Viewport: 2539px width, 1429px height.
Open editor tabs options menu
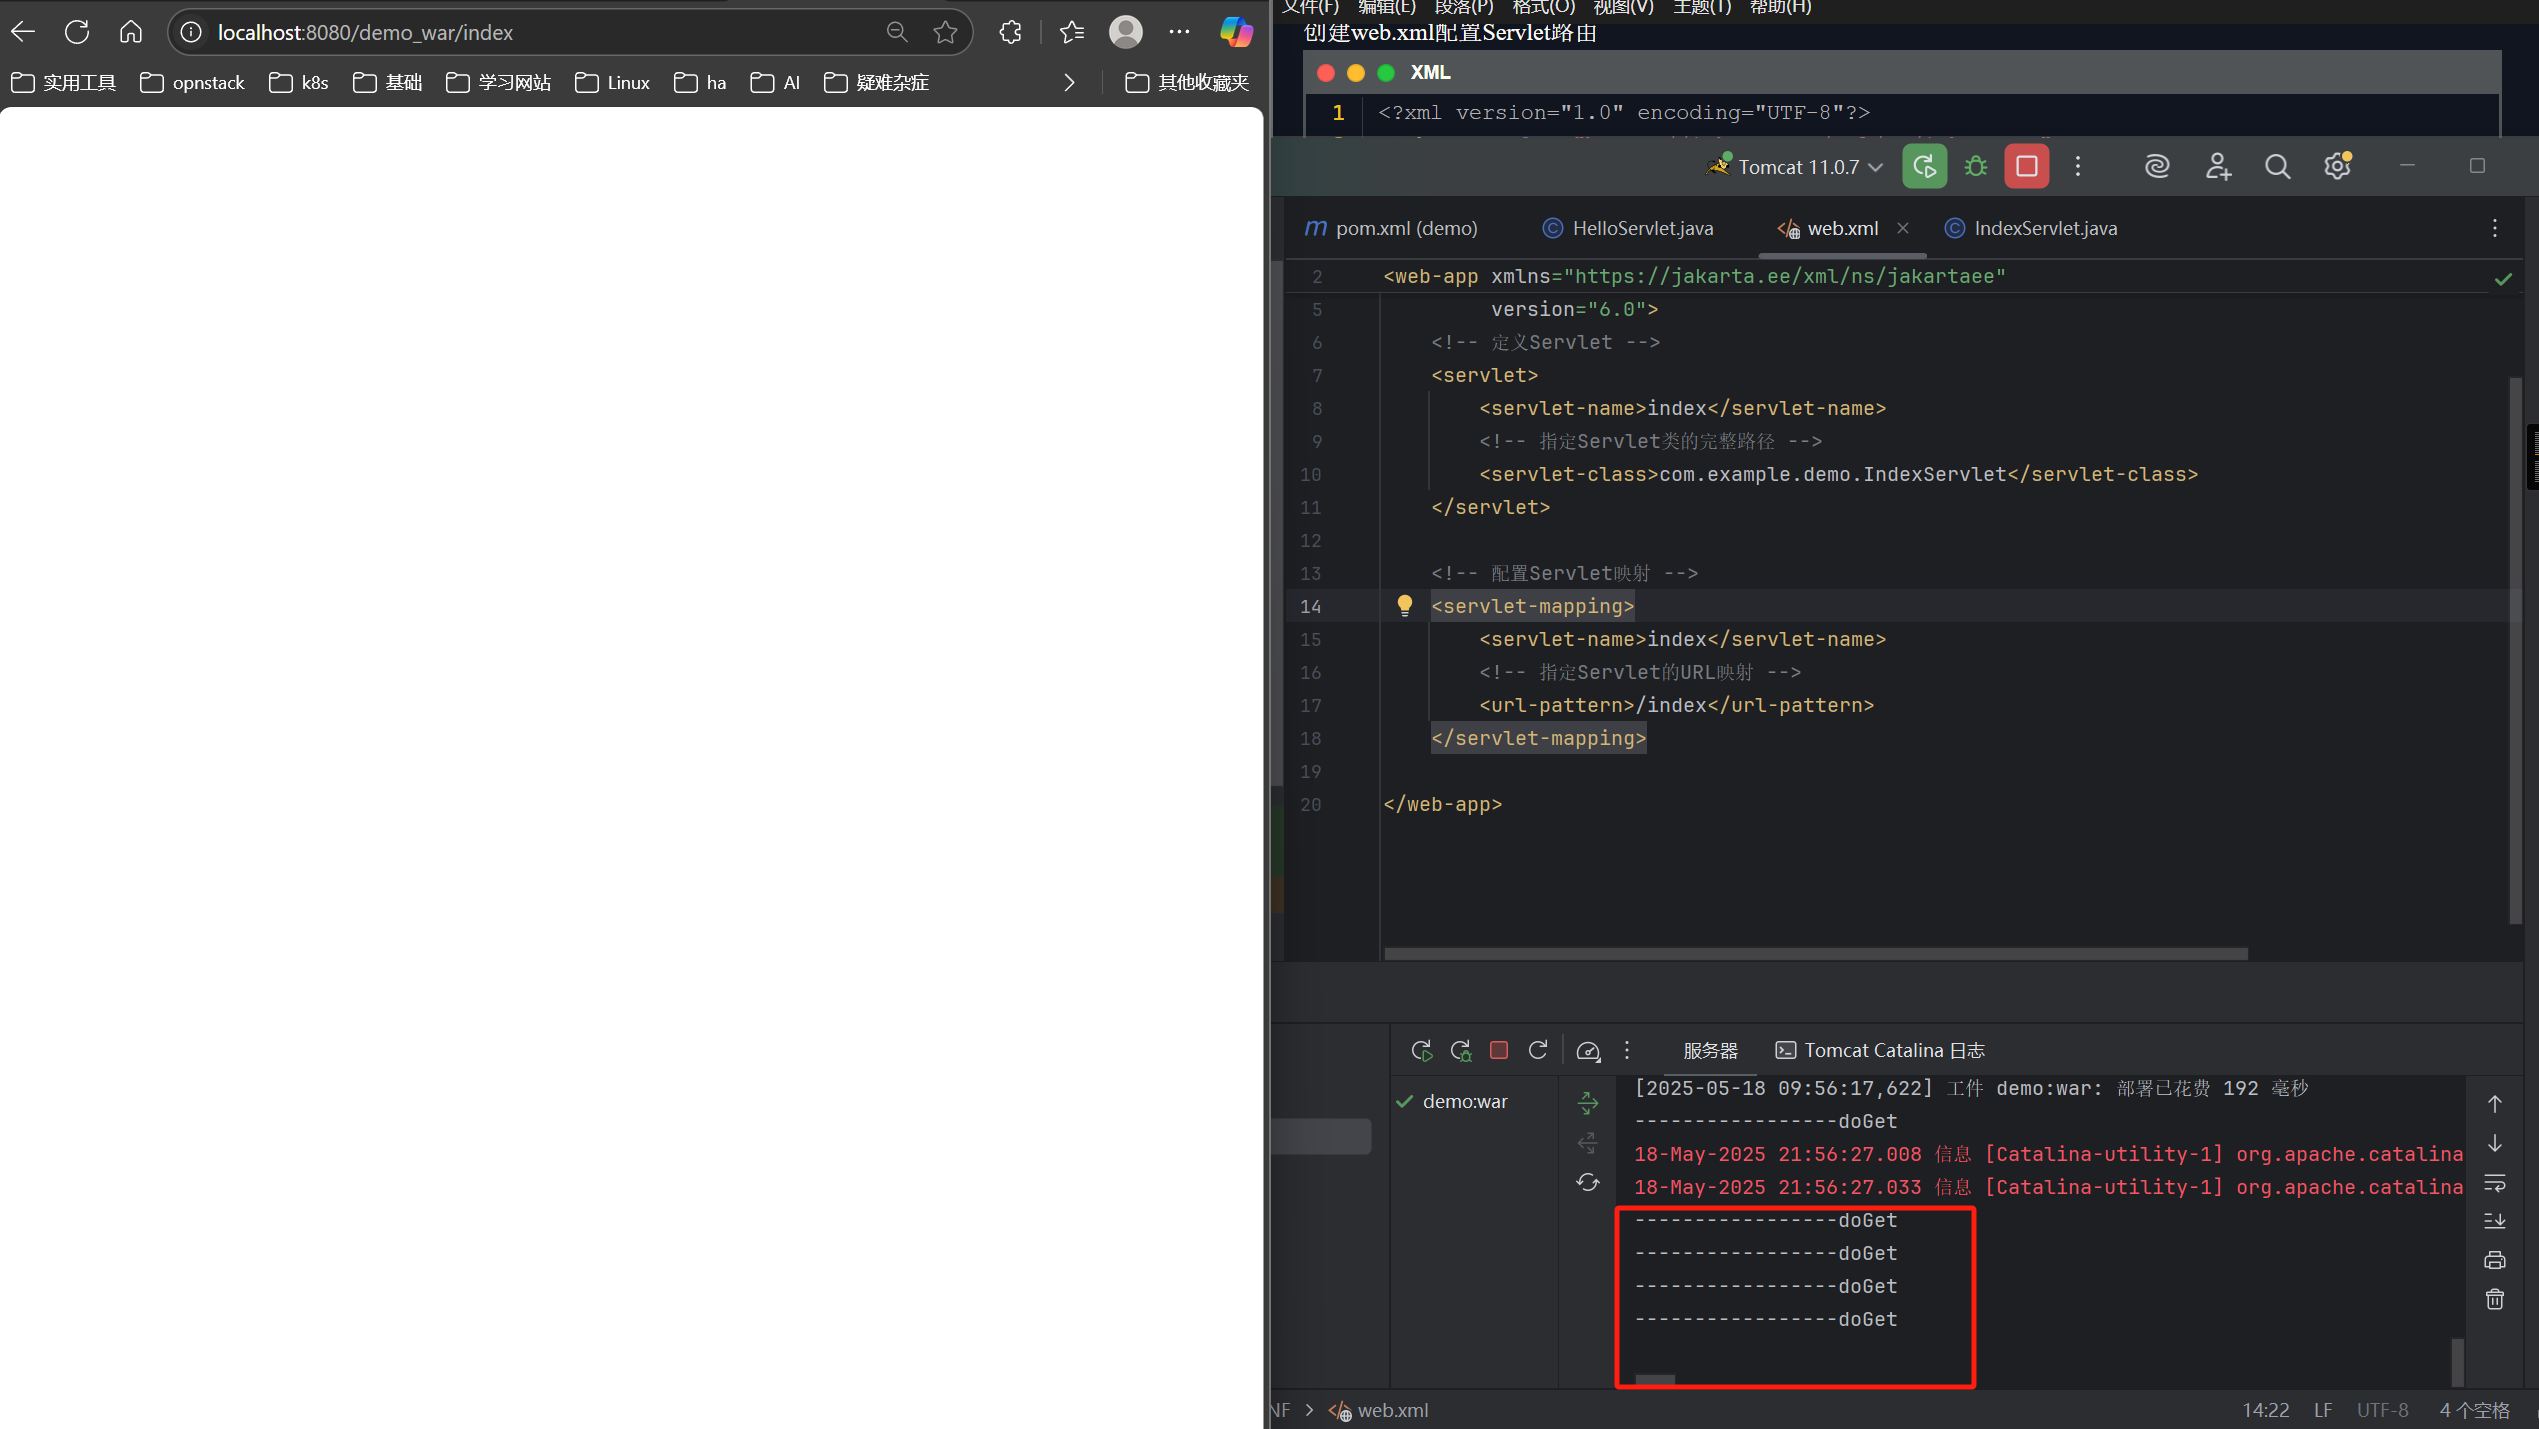point(2495,228)
